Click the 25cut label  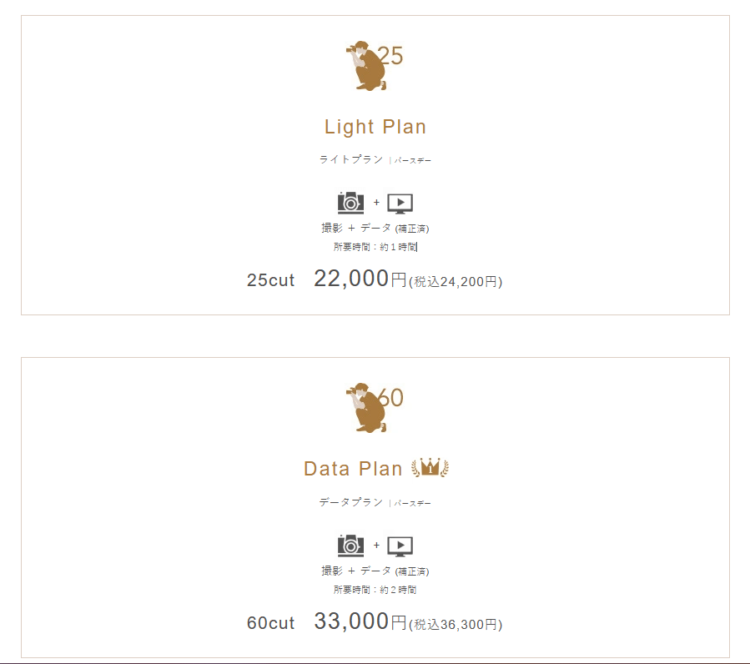(271, 280)
